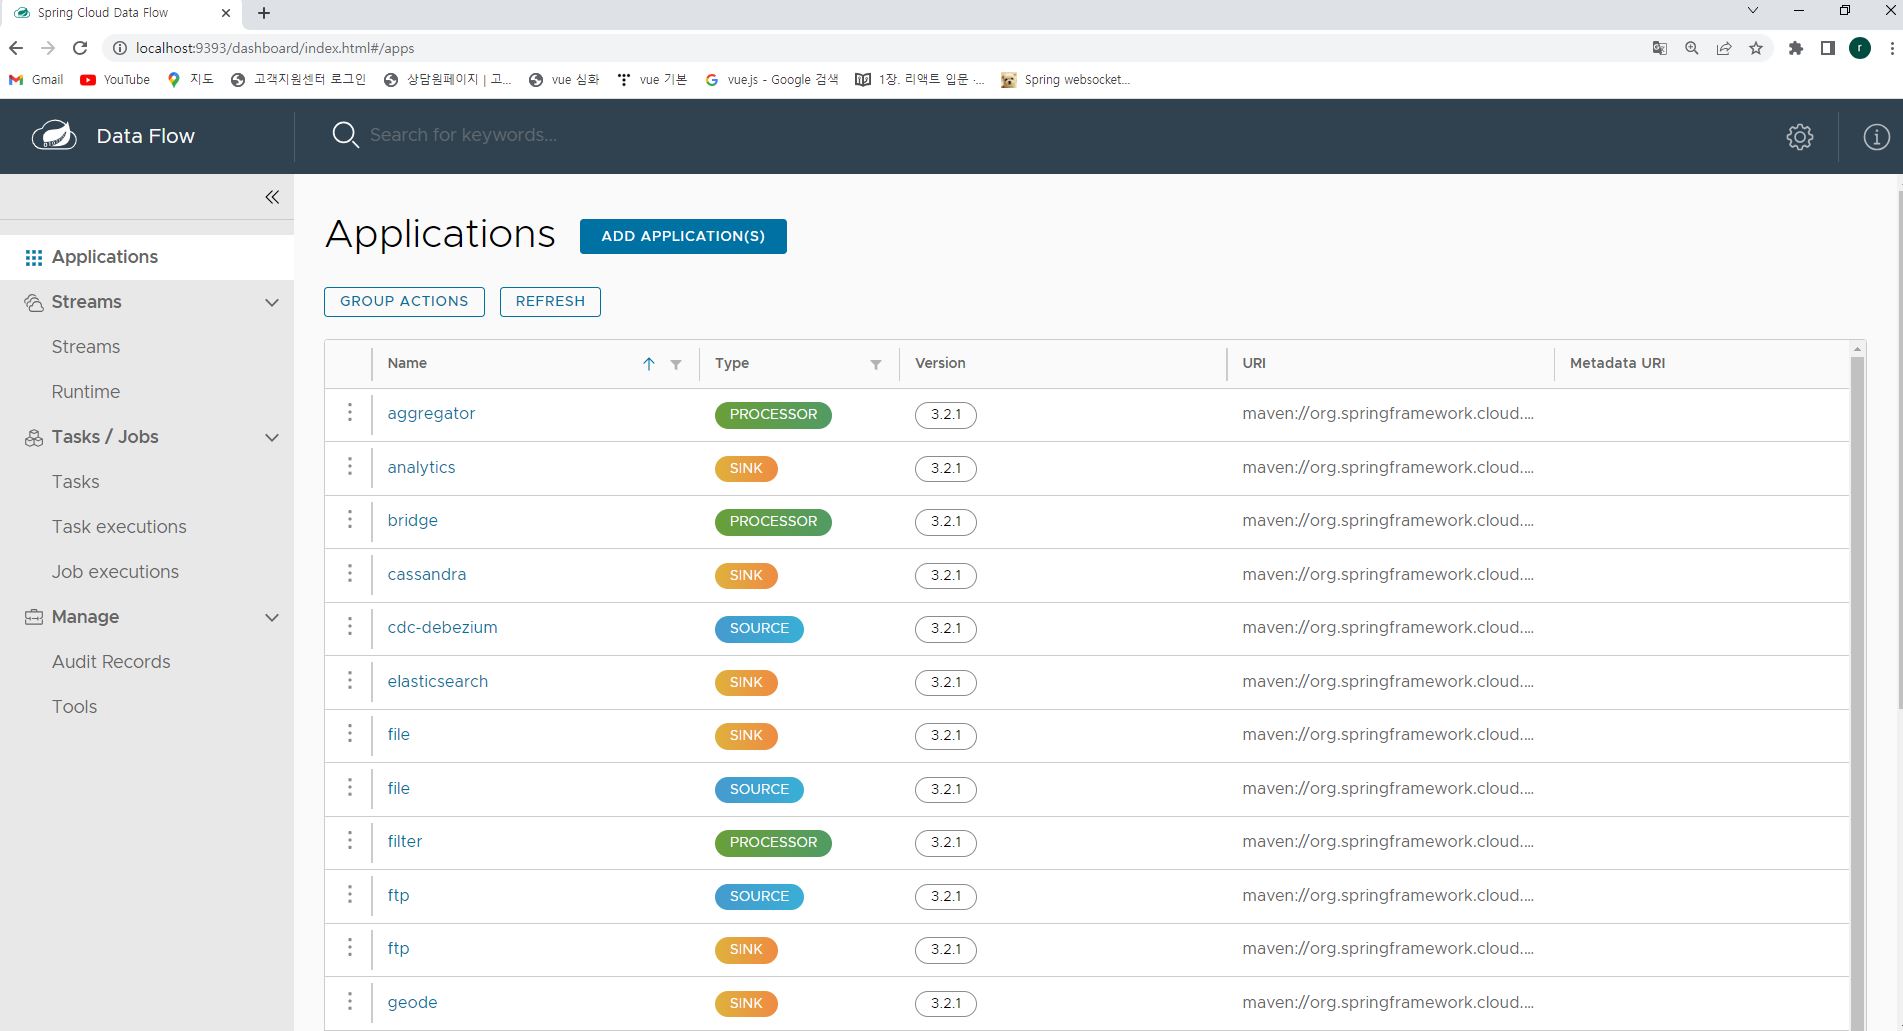The height and width of the screenshot is (1031, 1903).
Task: Collapse the Streams sidebar group
Action: (272, 302)
